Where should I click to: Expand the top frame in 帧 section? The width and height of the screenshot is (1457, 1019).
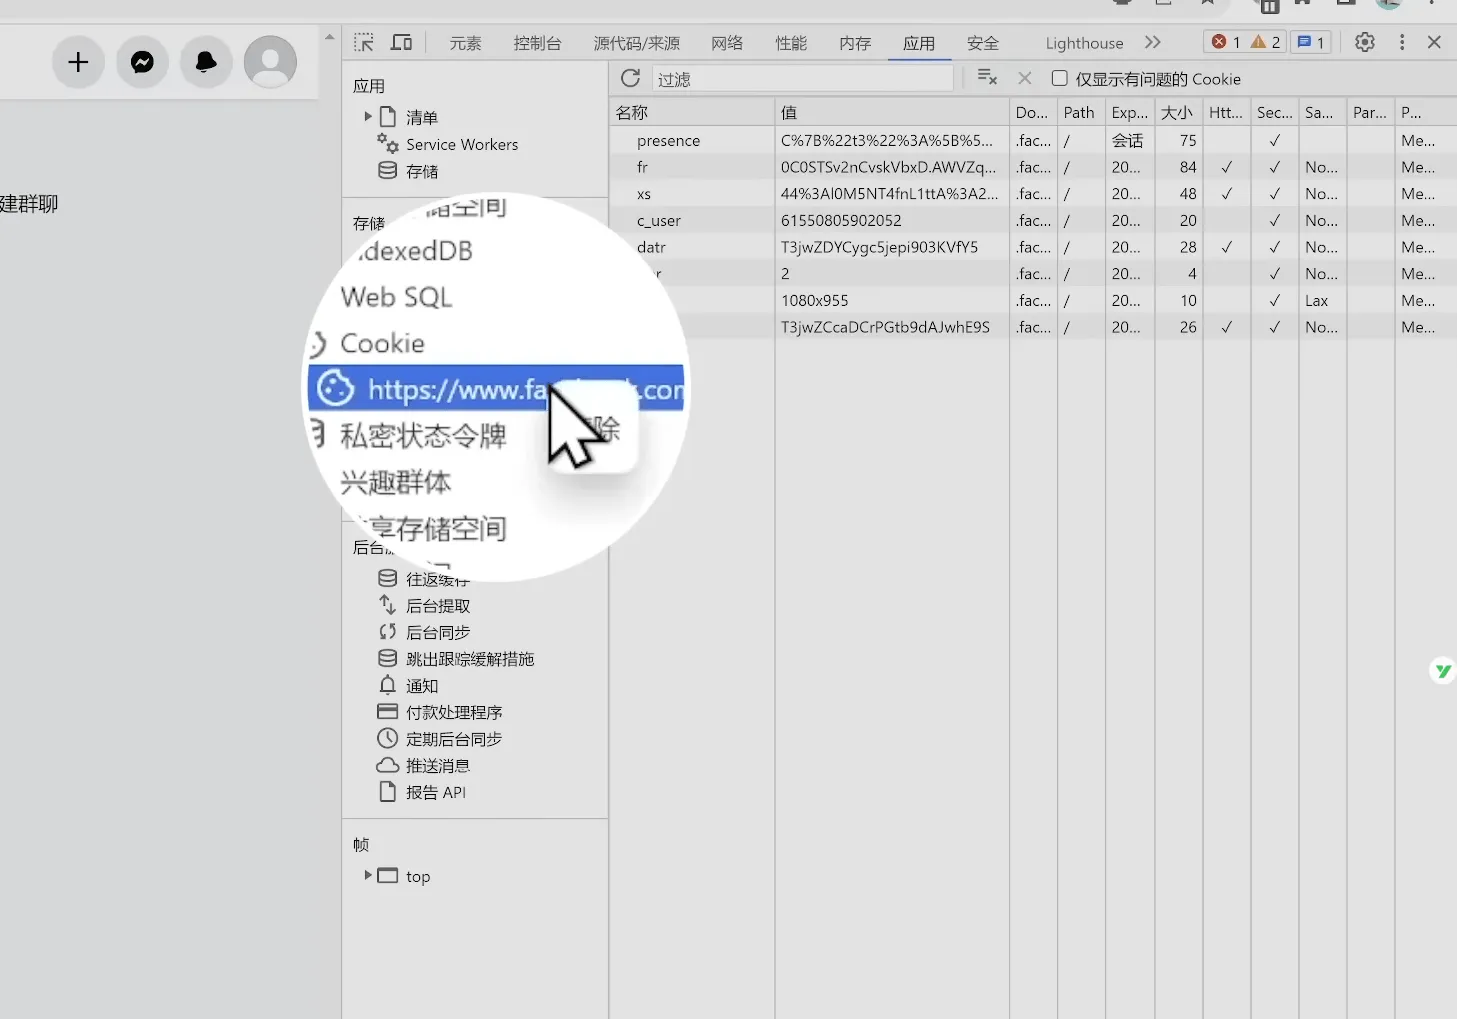point(368,875)
